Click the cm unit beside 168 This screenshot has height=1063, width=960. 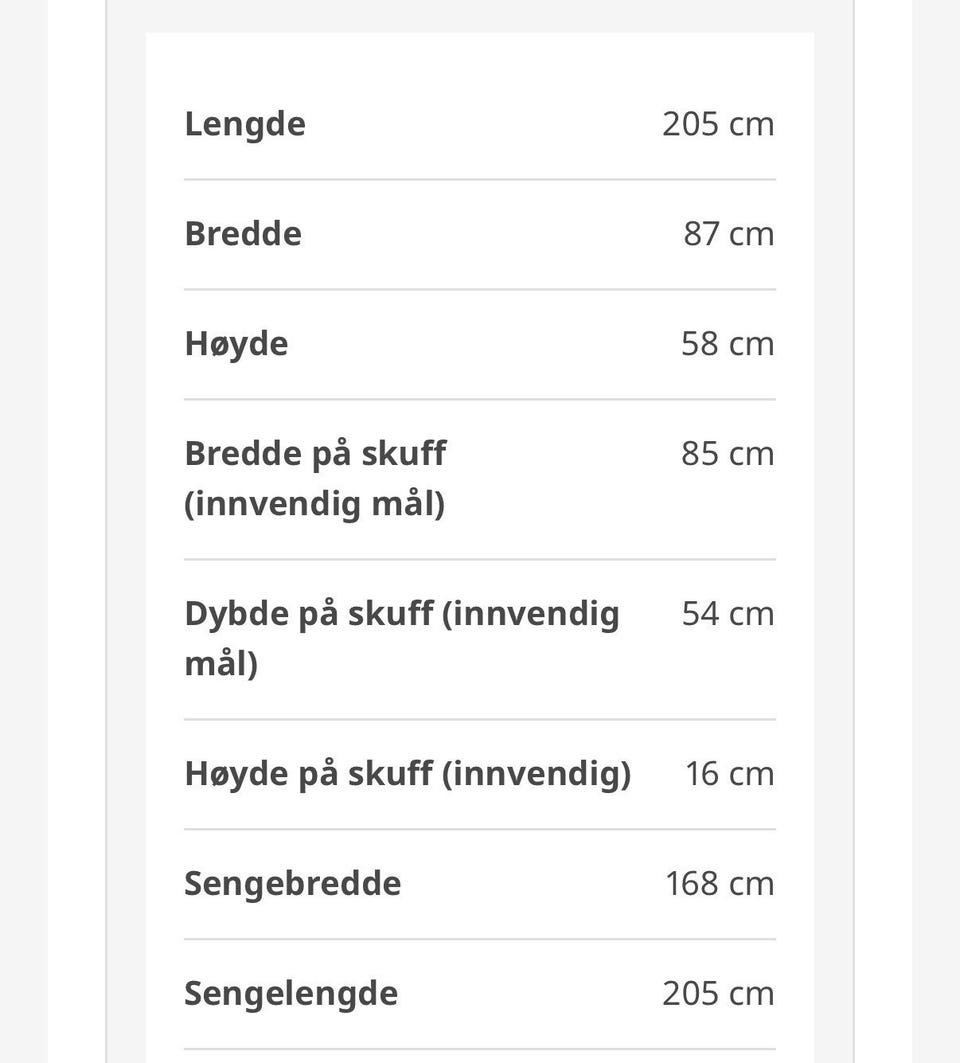751,885
